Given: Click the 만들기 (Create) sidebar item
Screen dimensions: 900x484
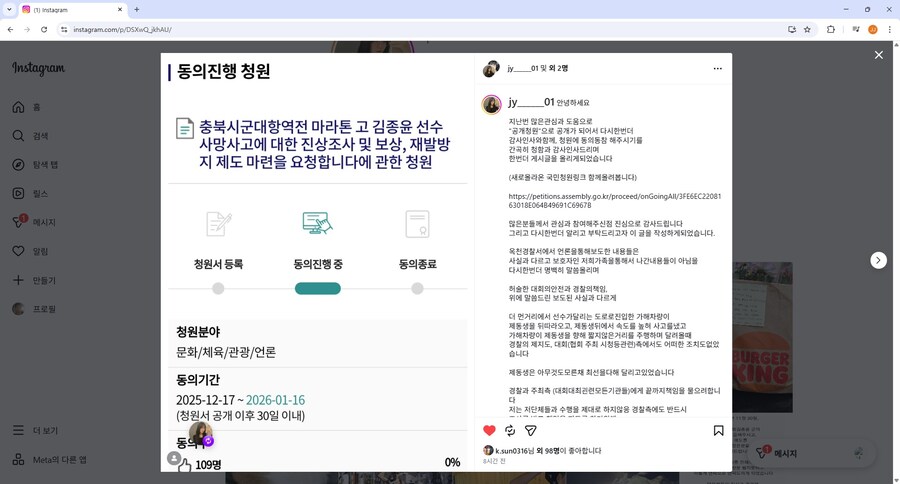Looking at the screenshot, I should [34, 280].
